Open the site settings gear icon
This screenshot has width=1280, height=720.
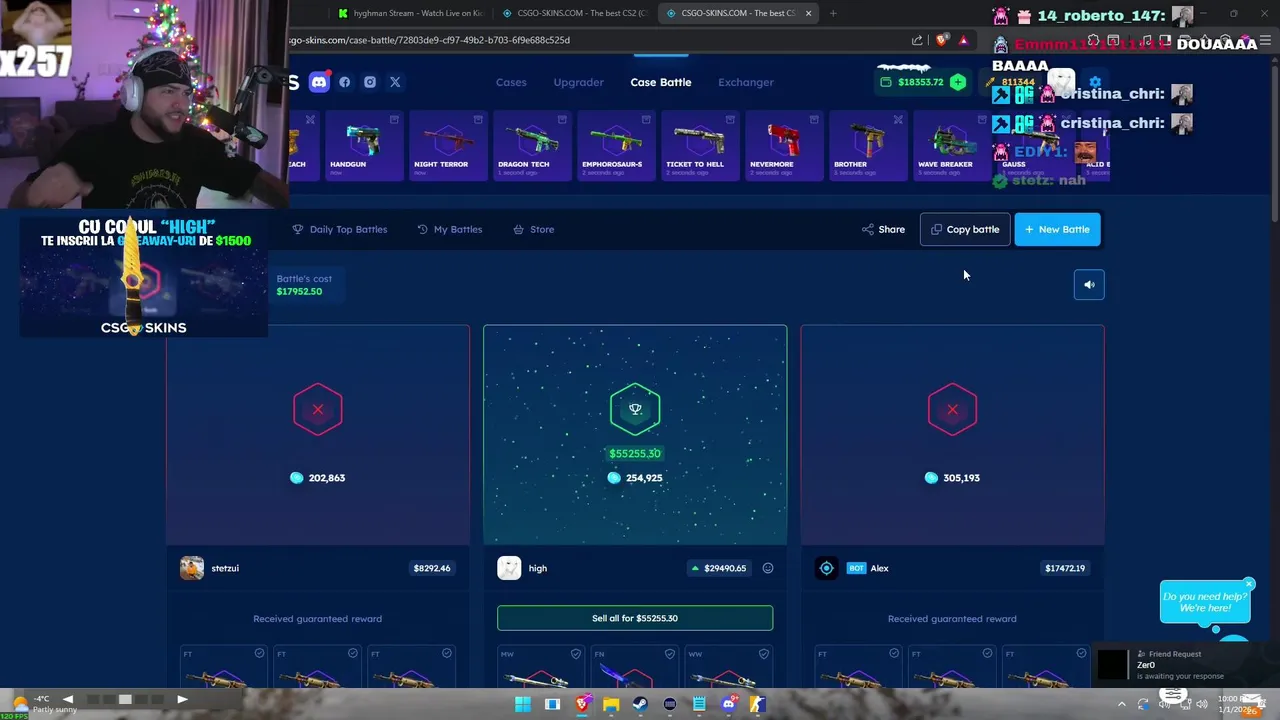(1095, 82)
